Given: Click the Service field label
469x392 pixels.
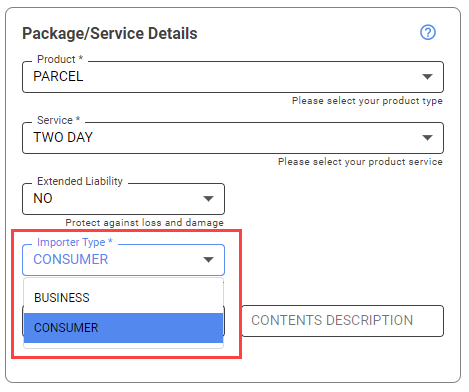Looking at the screenshot, I should (58, 120).
